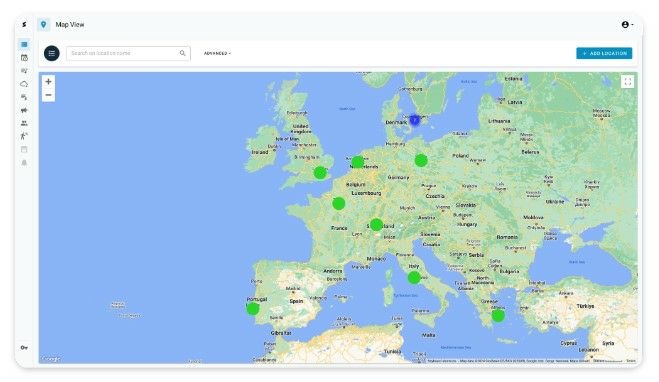
Task: Click the blue cluster marker over Denmark
Action: tap(414, 120)
